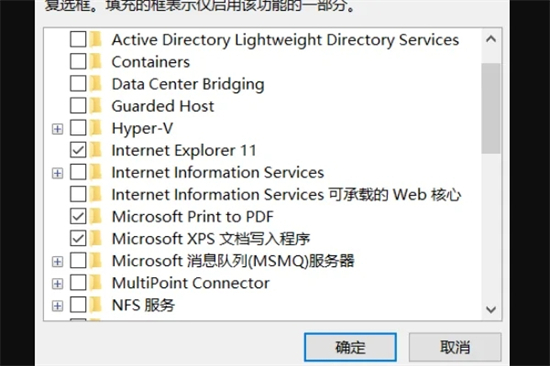Click folder icon beside Microsoft Print to PDF
Screen dimensions: 550x366
(95, 217)
